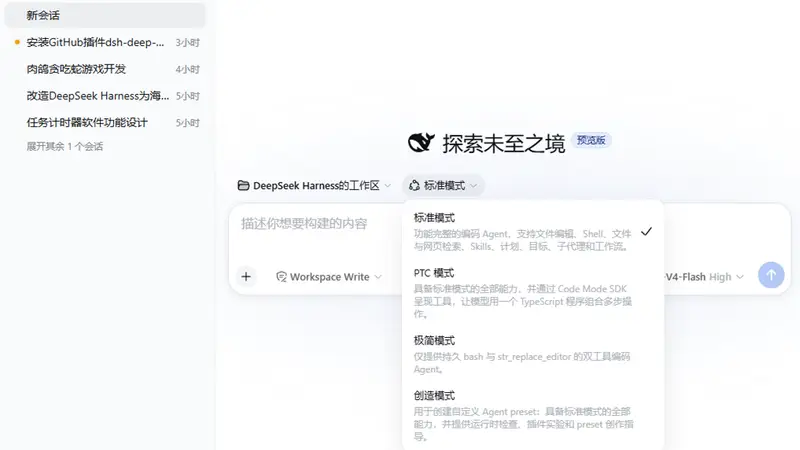Image resolution: width=800 pixels, height=450 pixels.
Task: Collapse the 标准模式 mode selector
Action: [x=443, y=186]
